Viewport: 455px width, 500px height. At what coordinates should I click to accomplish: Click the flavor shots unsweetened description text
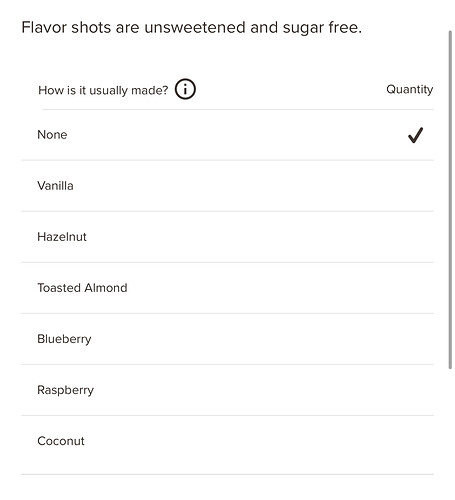click(x=192, y=28)
